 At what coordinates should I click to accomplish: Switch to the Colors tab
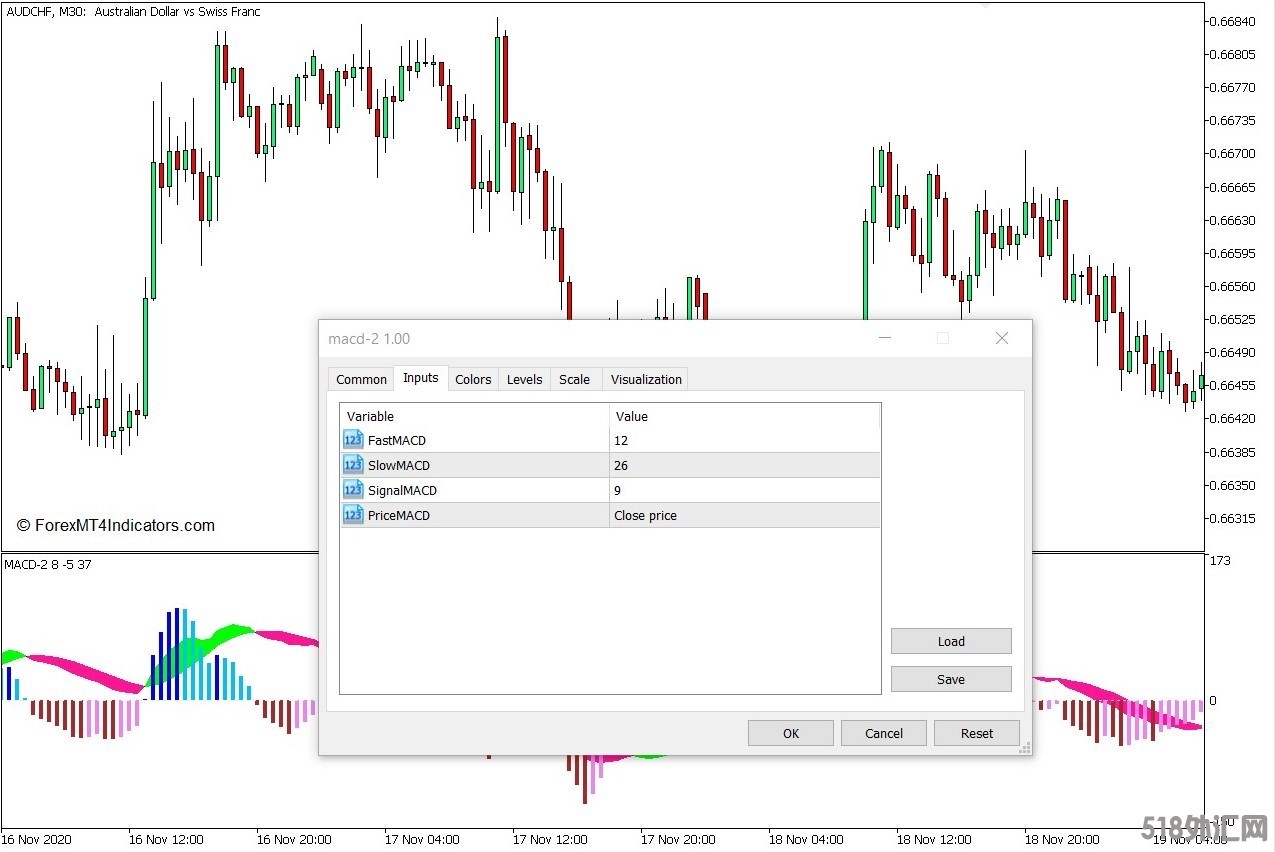(473, 379)
